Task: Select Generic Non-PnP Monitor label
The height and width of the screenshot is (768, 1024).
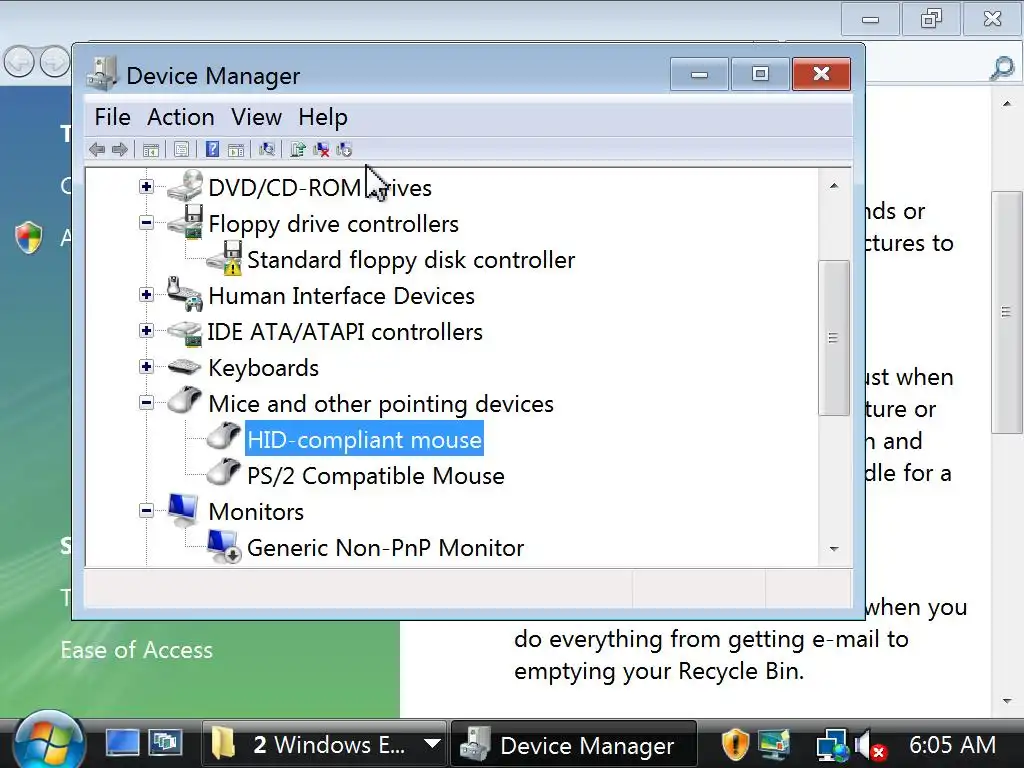Action: point(385,547)
